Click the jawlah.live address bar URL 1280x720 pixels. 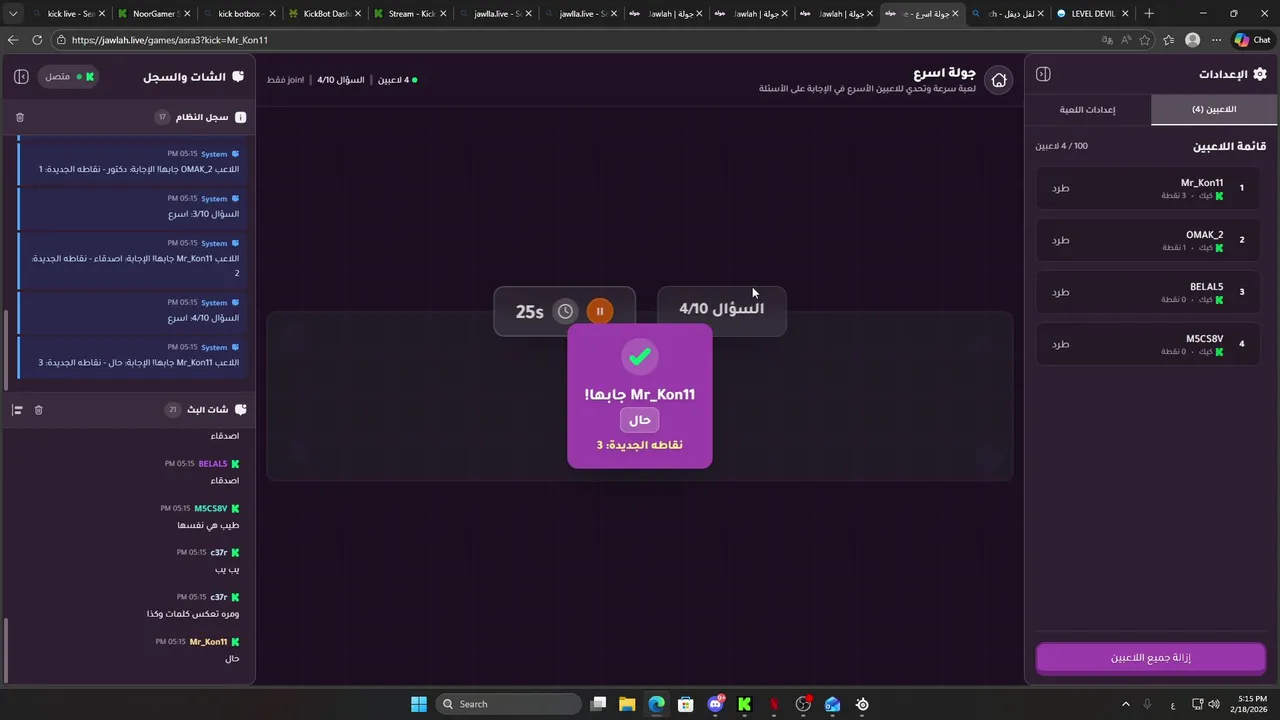click(x=170, y=40)
